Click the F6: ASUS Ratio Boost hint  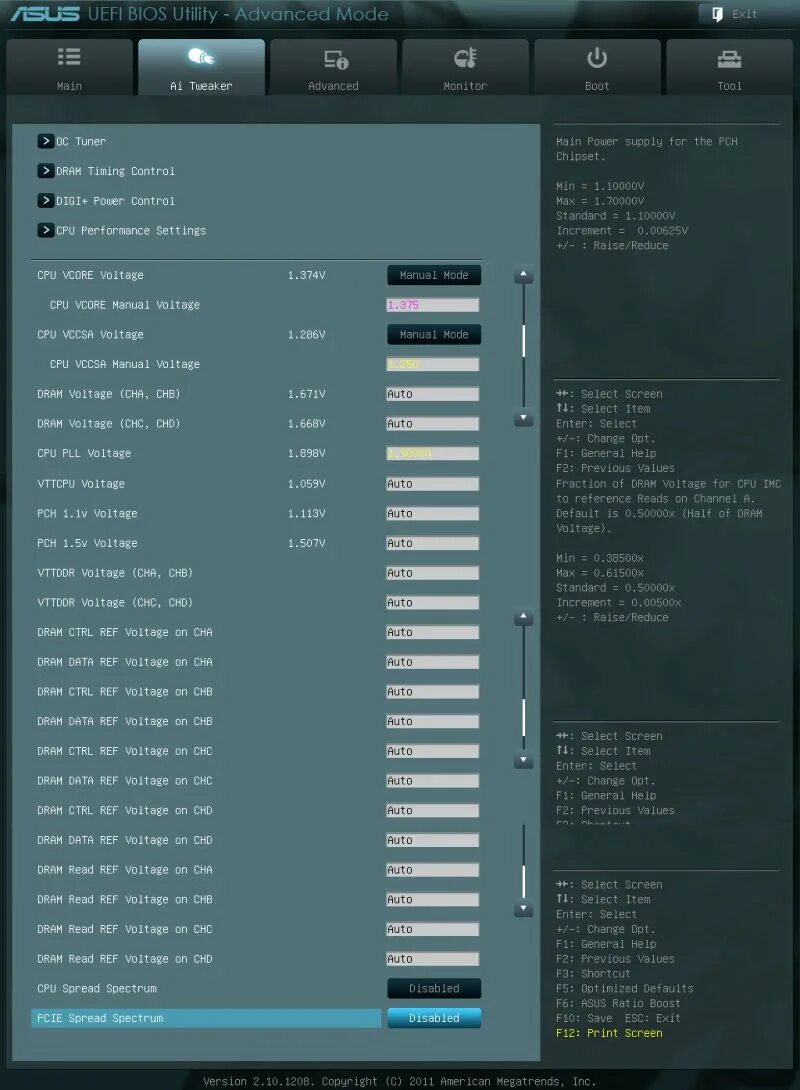(x=618, y=1003)
